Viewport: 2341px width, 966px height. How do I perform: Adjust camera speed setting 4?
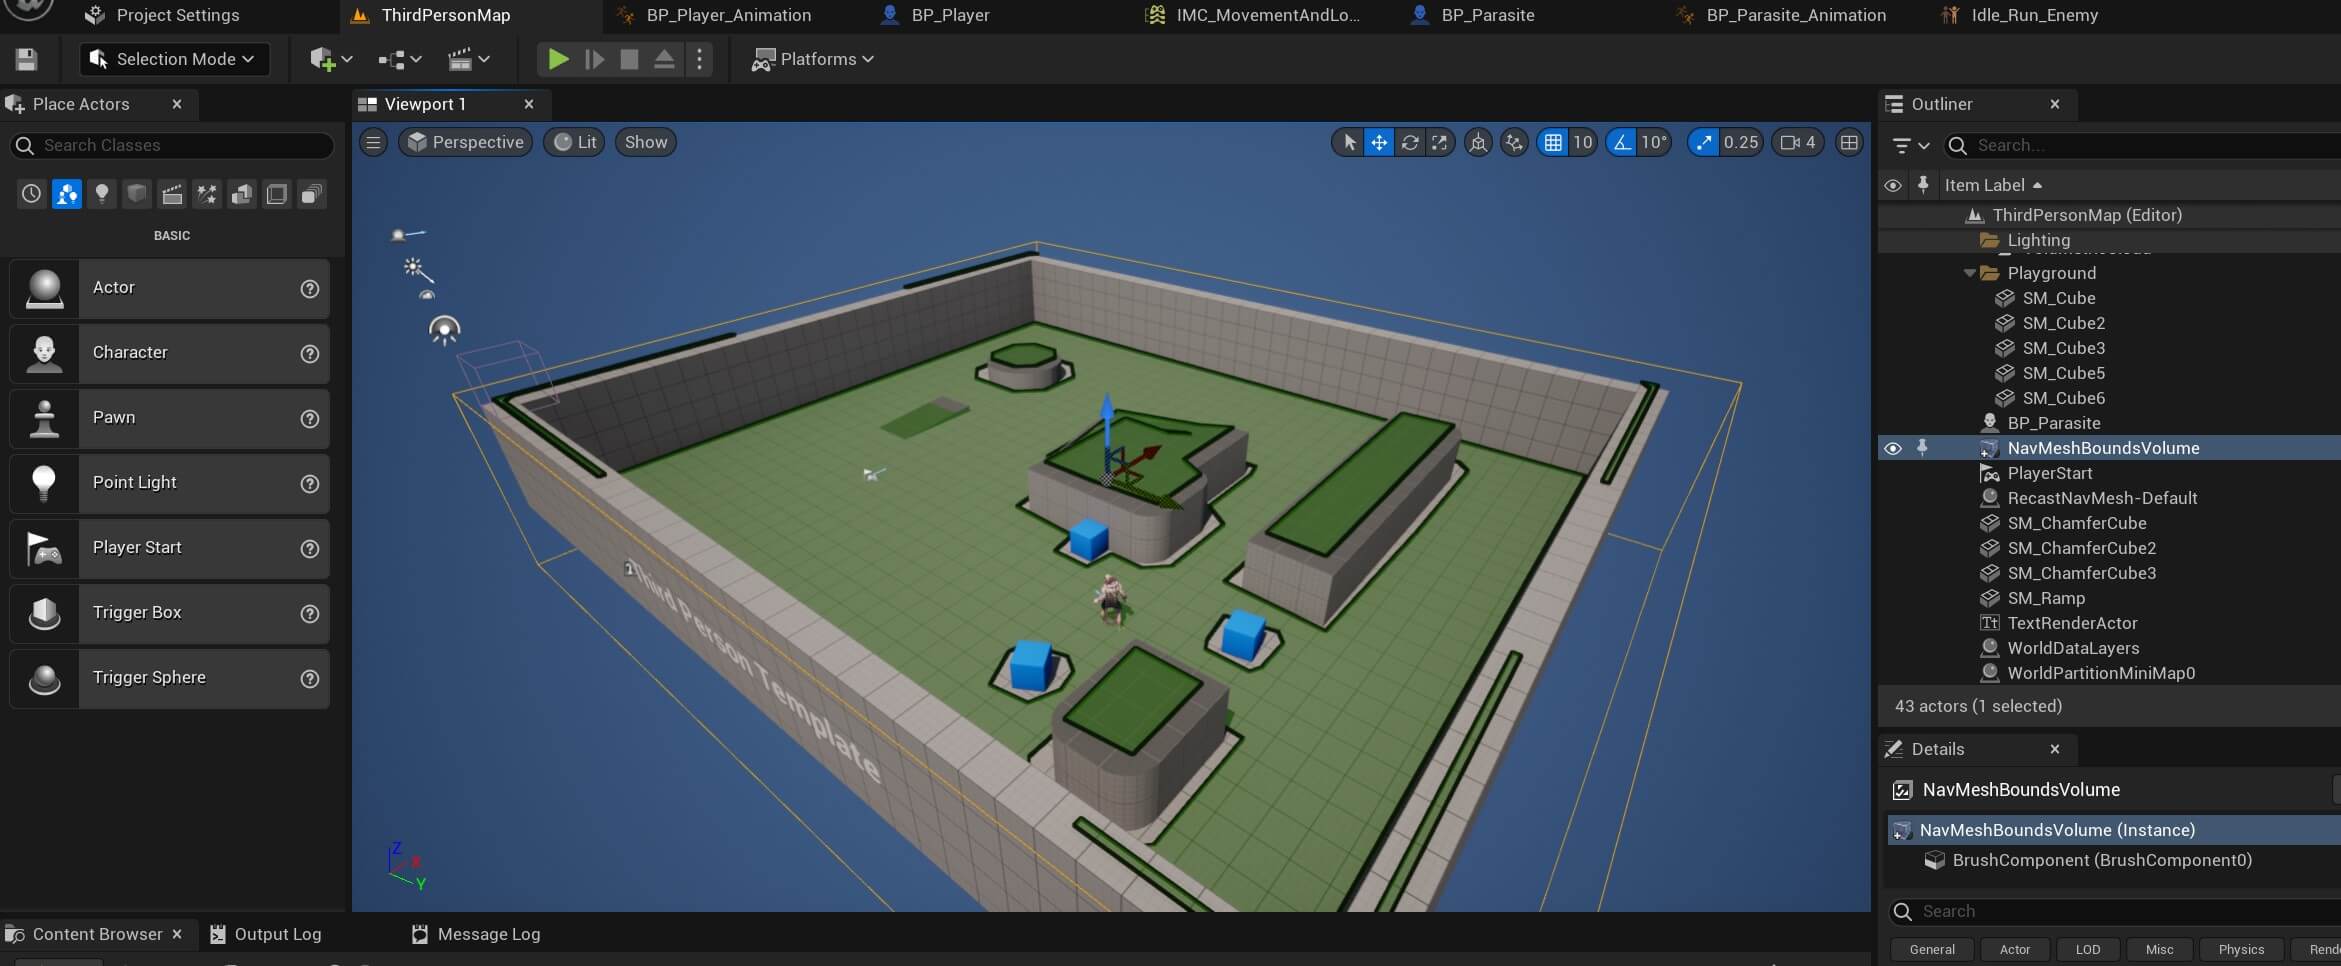click(x=1798, y=142)
